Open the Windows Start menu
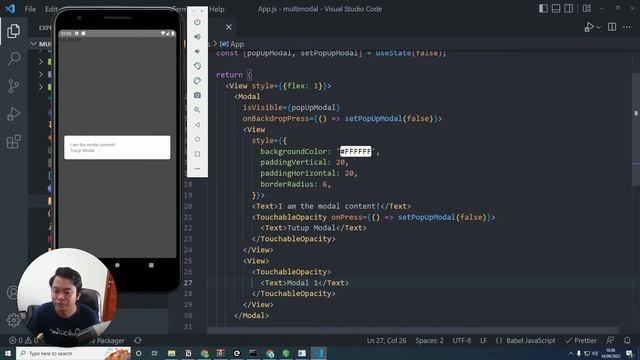640x360 pixels. coord(8,353)
